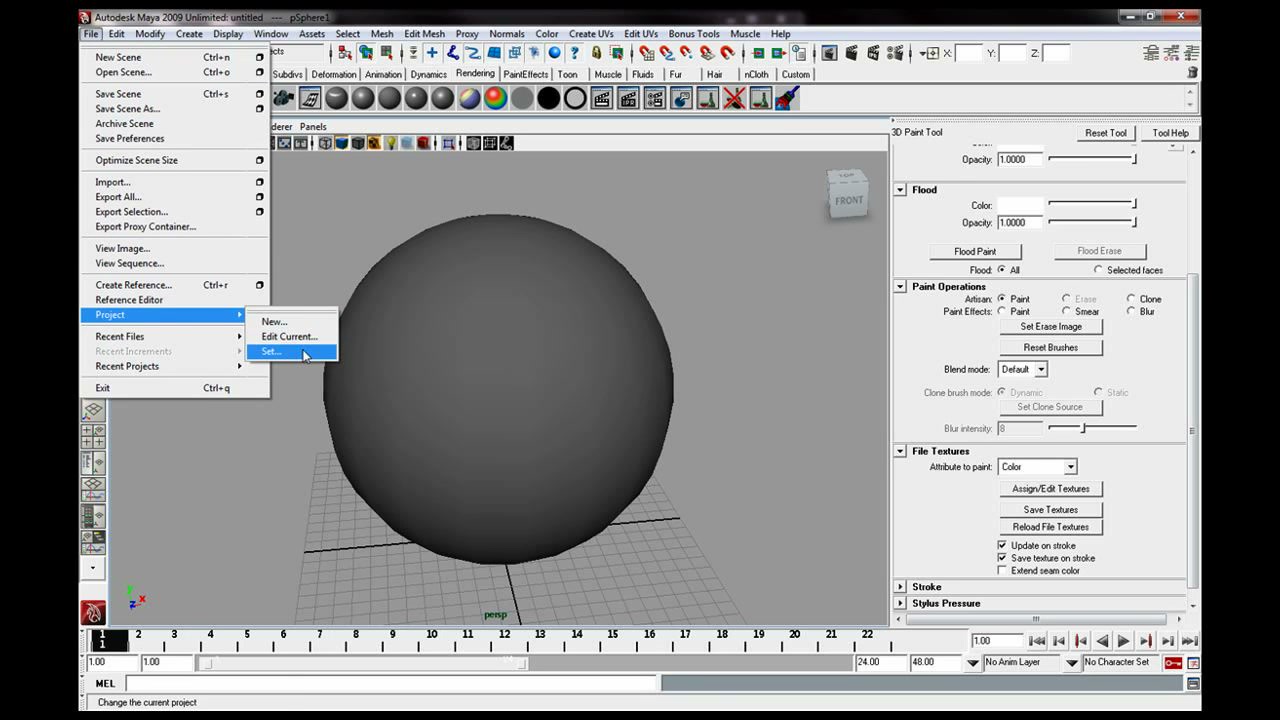The image size is (1280, 720).
Task: Collapse the Flood section
Action: (900, 190)
